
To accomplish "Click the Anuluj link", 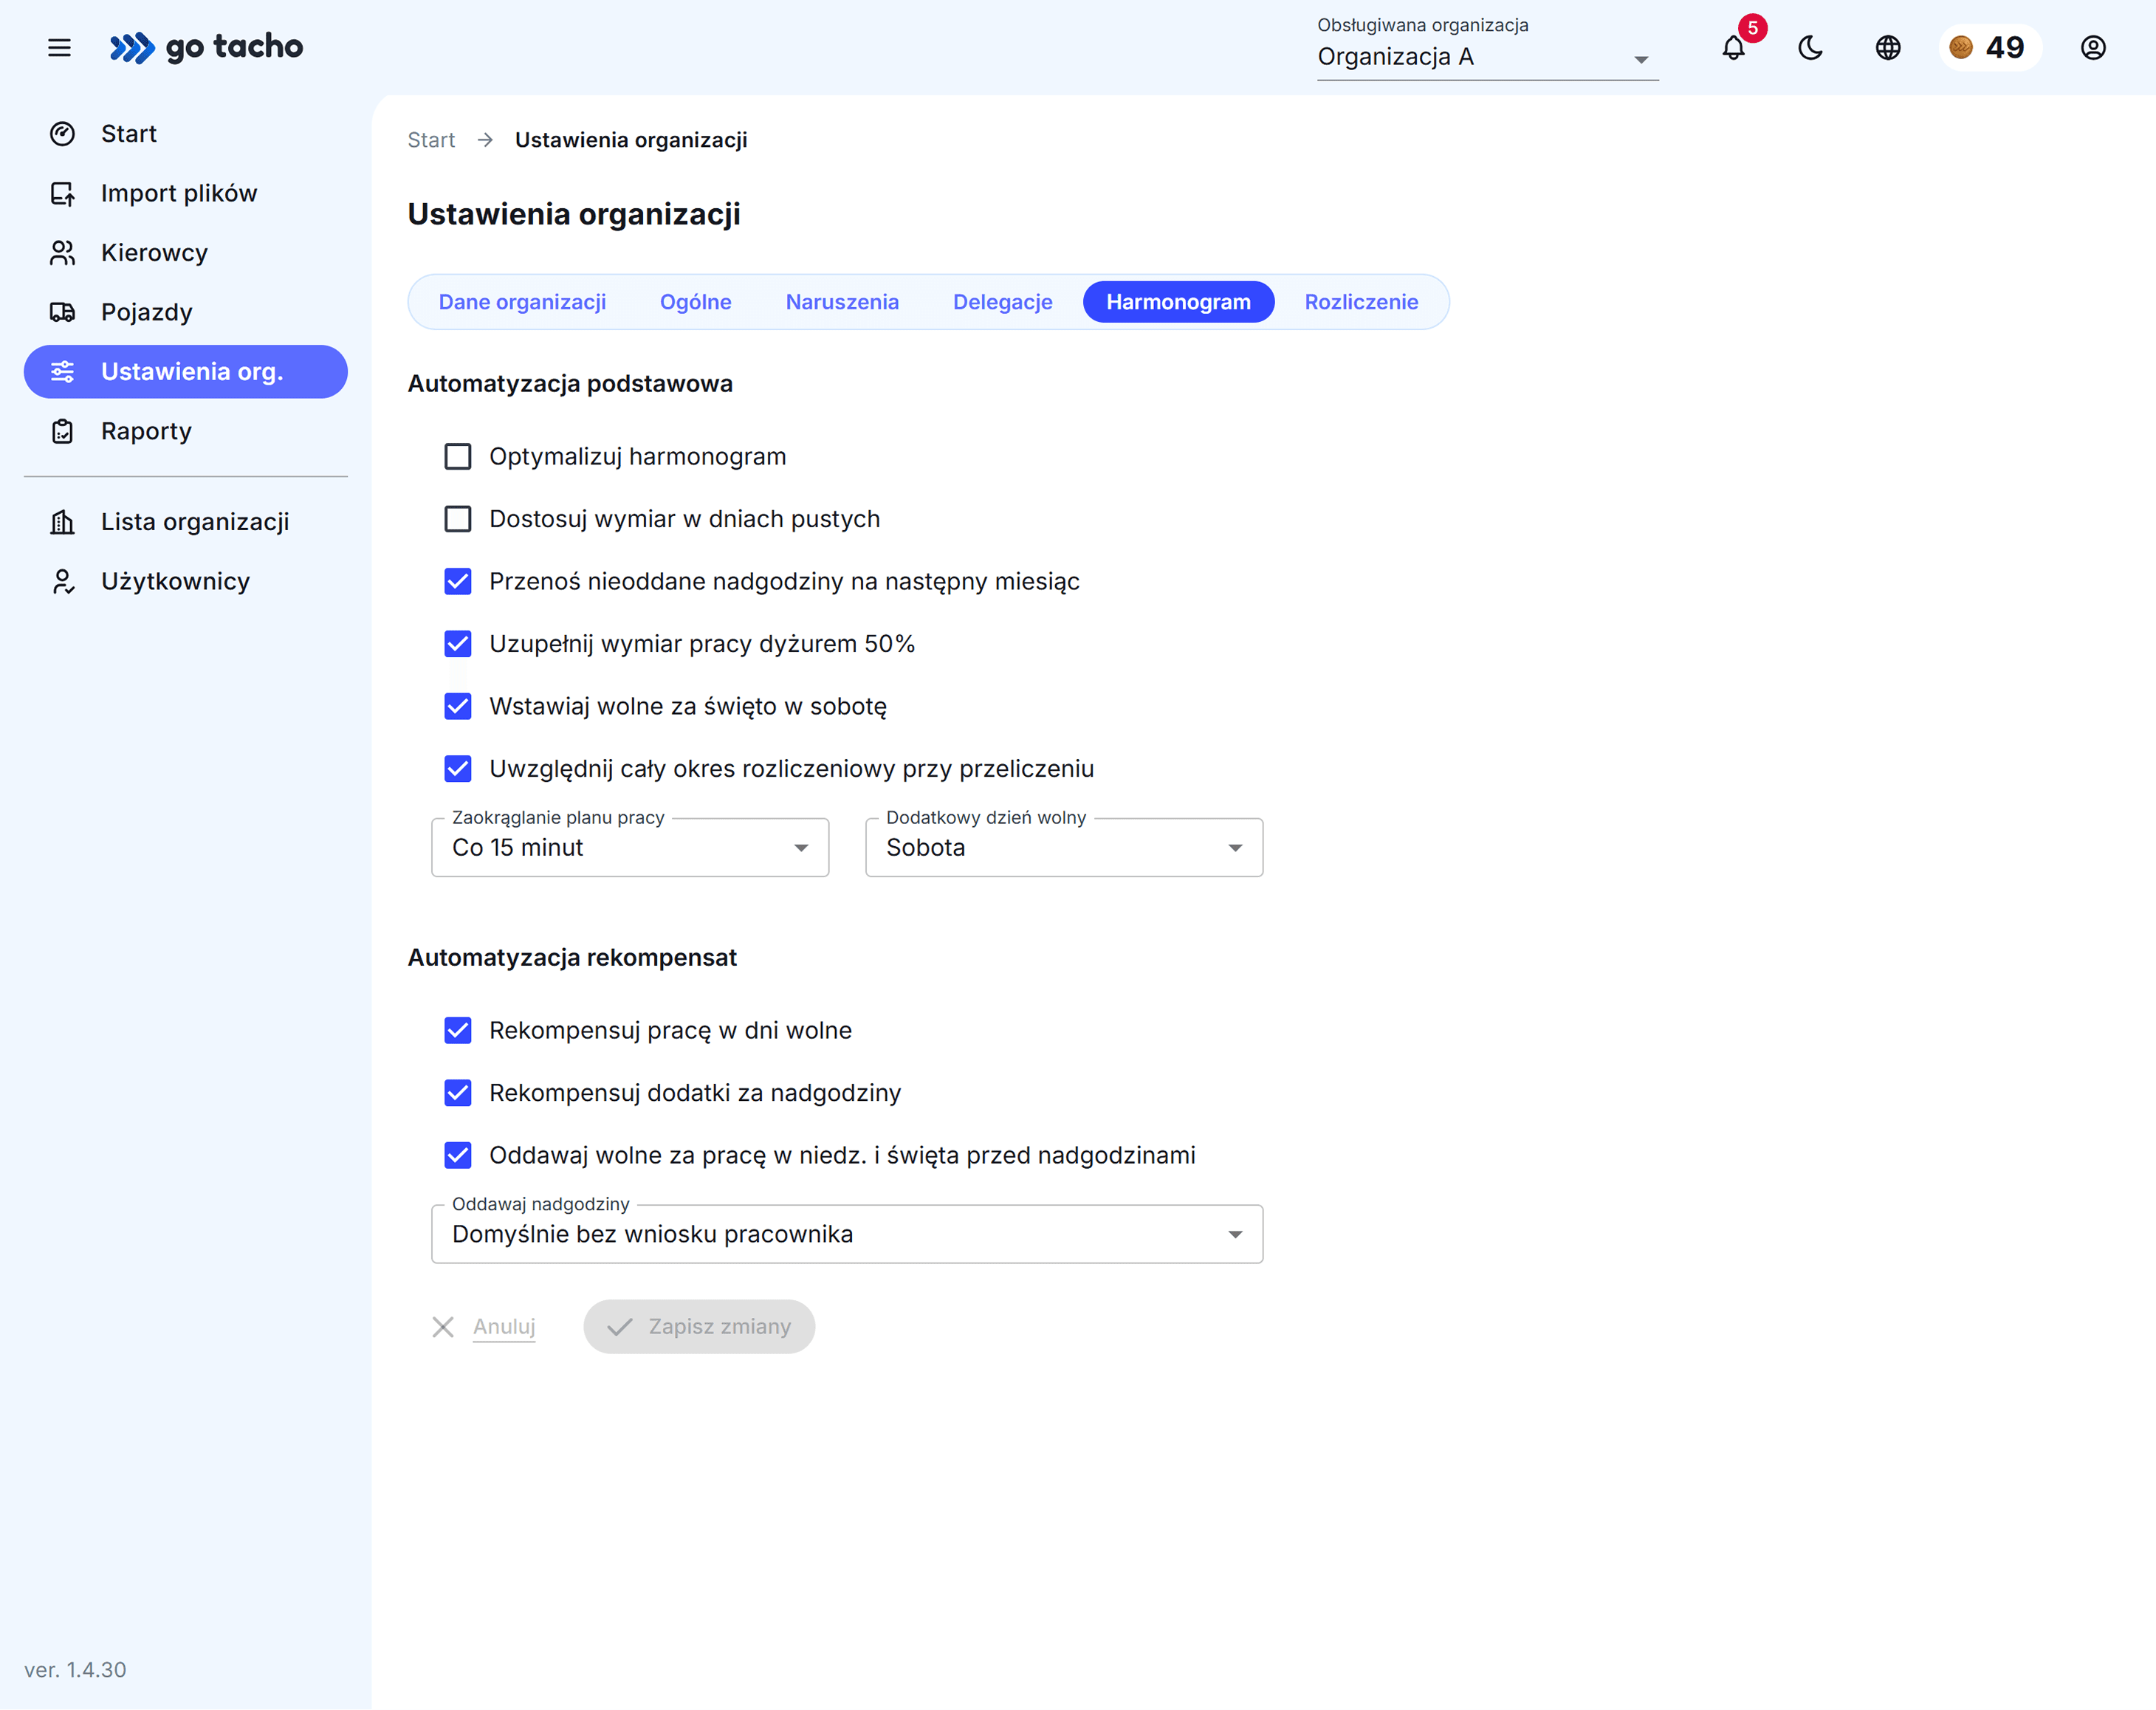I will coord(504,1327).
